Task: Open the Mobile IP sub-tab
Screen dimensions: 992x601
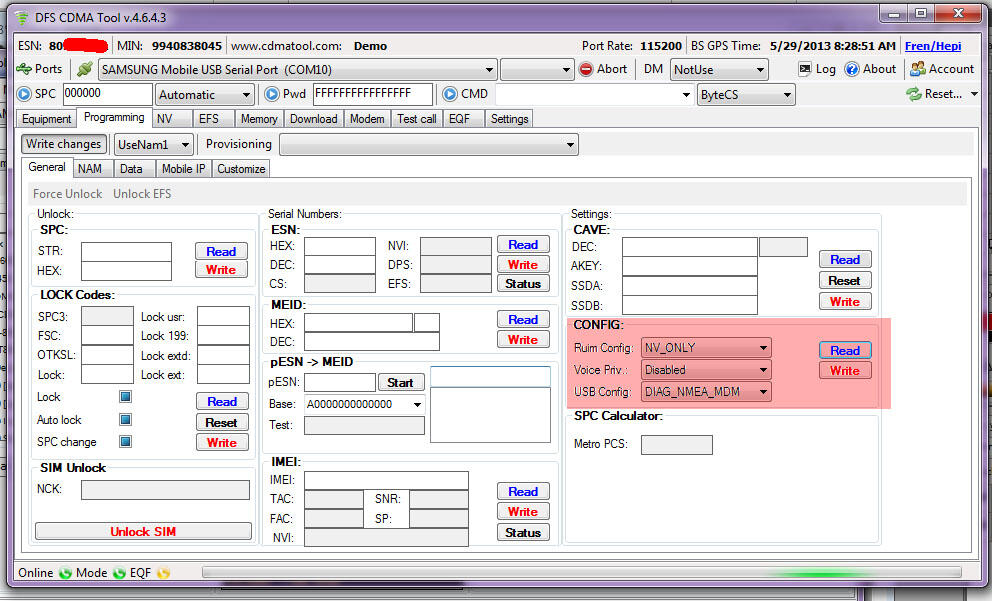Action: [x=183, y=169]
